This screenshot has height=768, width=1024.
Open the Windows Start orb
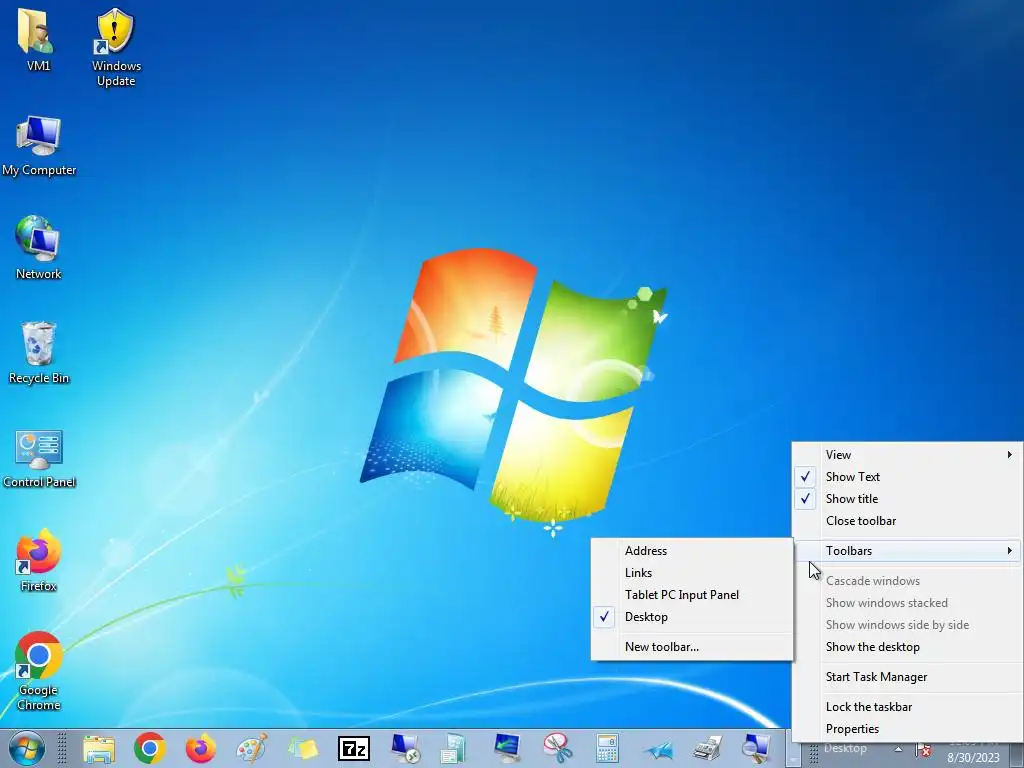tap(26, 748)
